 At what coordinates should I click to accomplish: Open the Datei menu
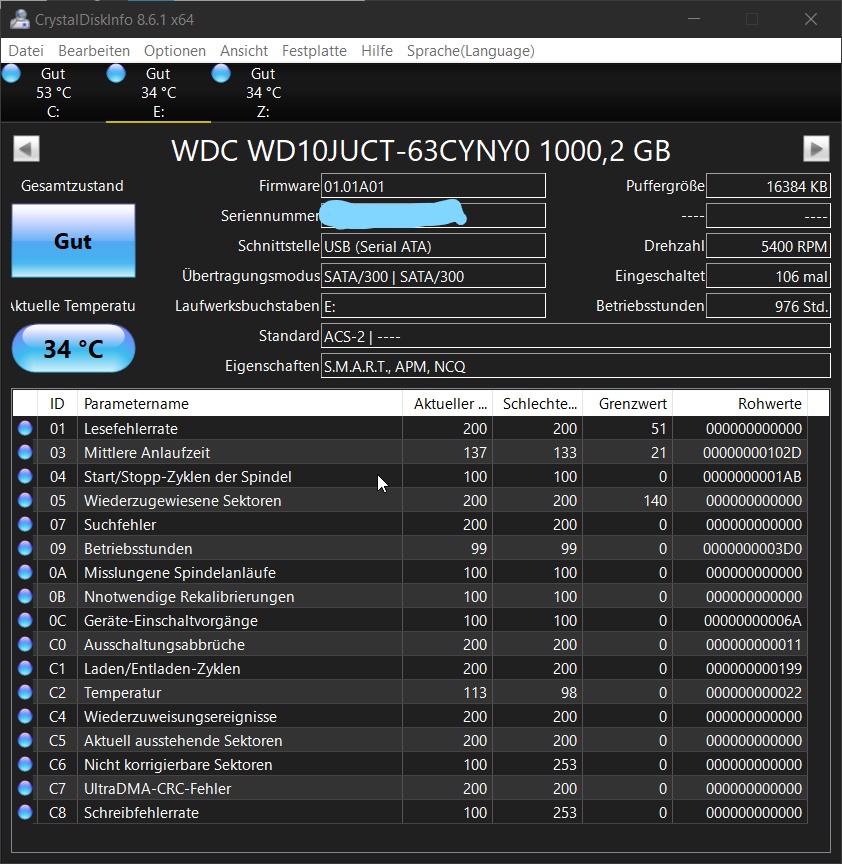point(26,51)
